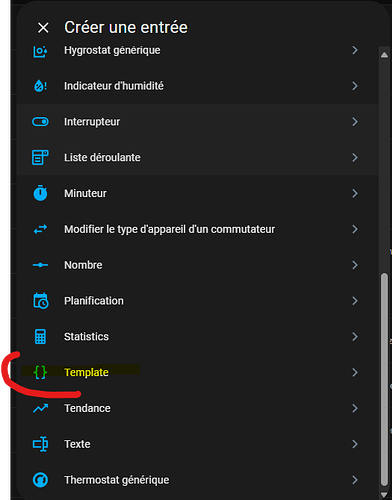Click the green Template curly braces icon
Viewport: 392px width, 500px height.
pos(40,372)
